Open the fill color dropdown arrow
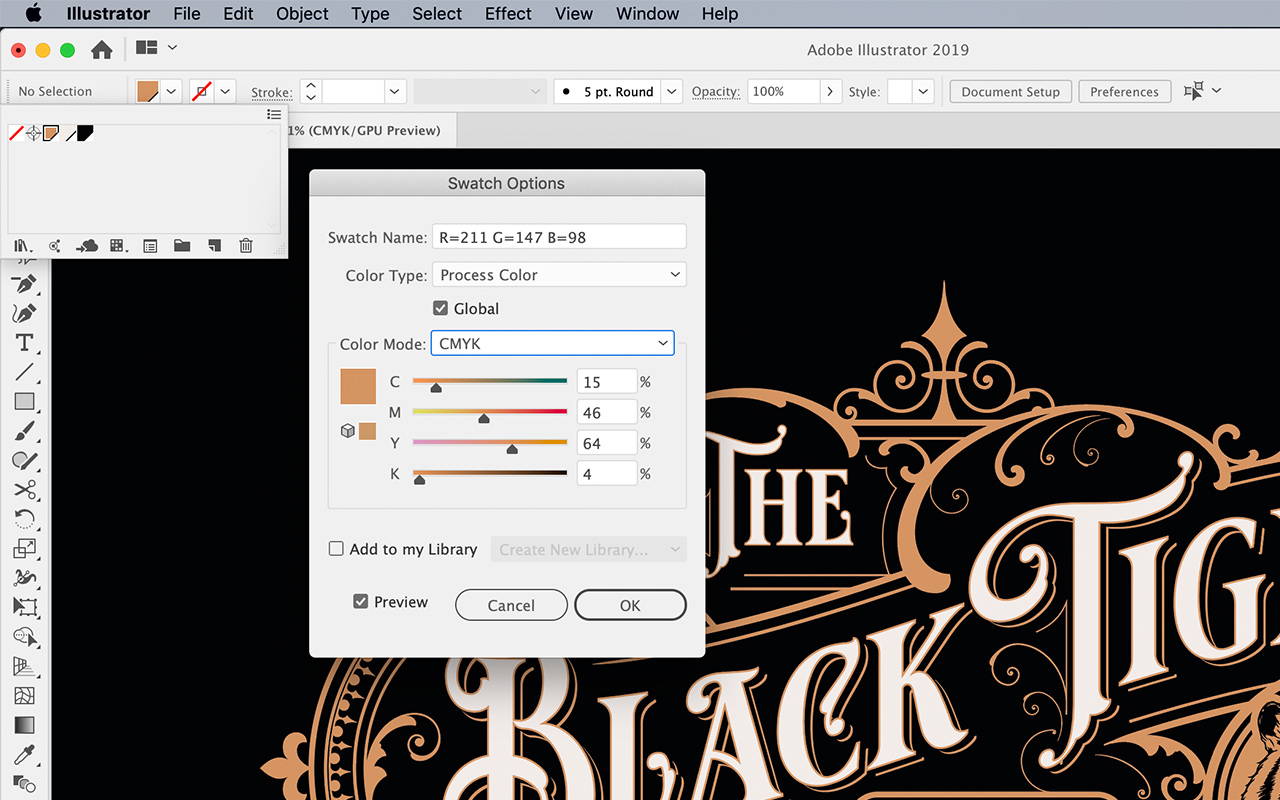Image resolution: width=1280 pixels, height=800 pixels. 172,91
